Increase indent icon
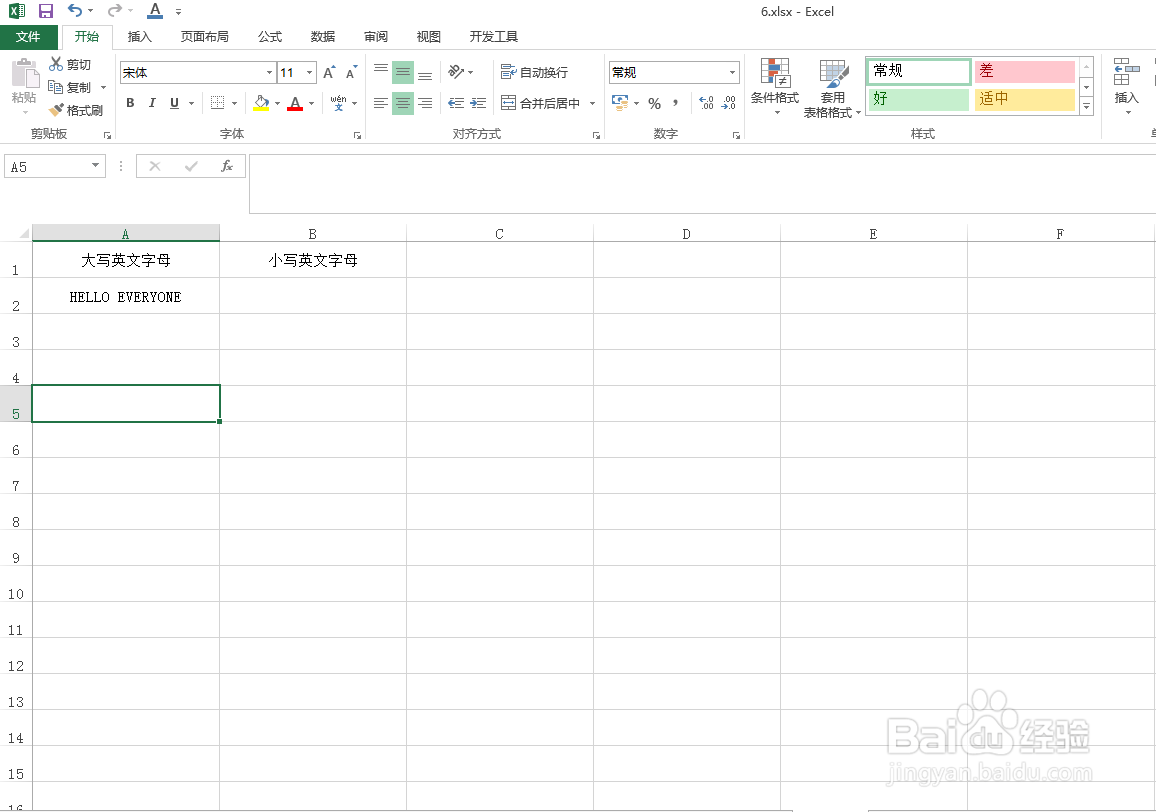 pos(478,103)
